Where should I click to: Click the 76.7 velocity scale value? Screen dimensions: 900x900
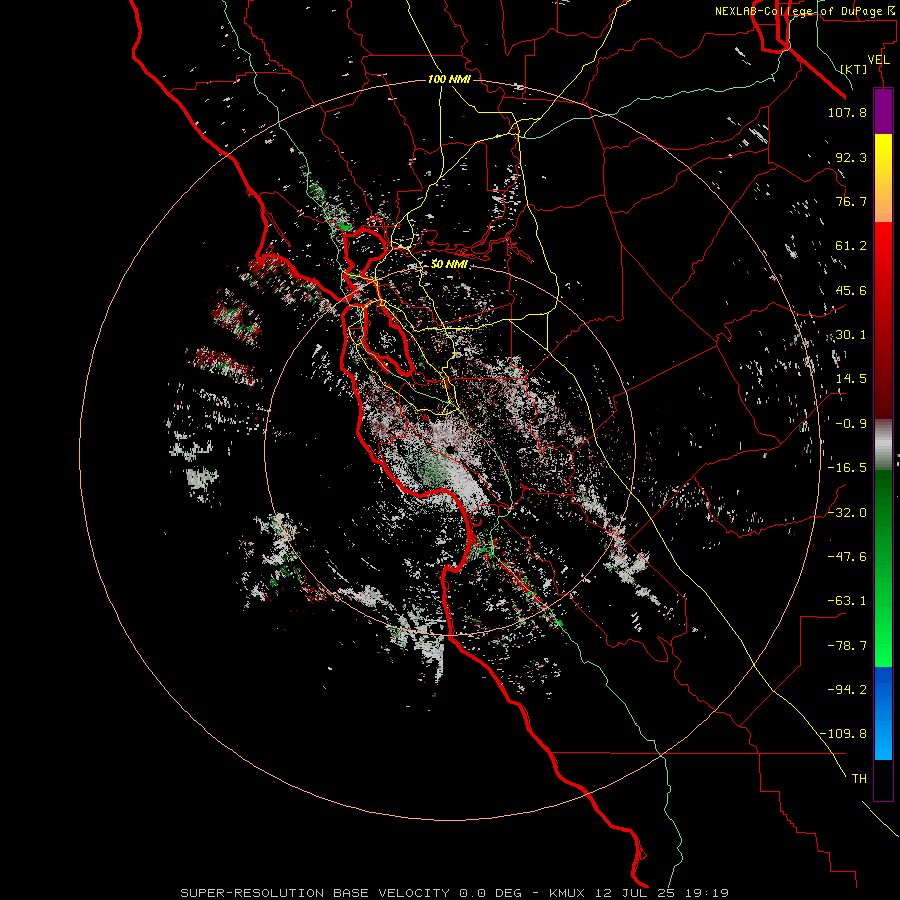pos(851,201)
